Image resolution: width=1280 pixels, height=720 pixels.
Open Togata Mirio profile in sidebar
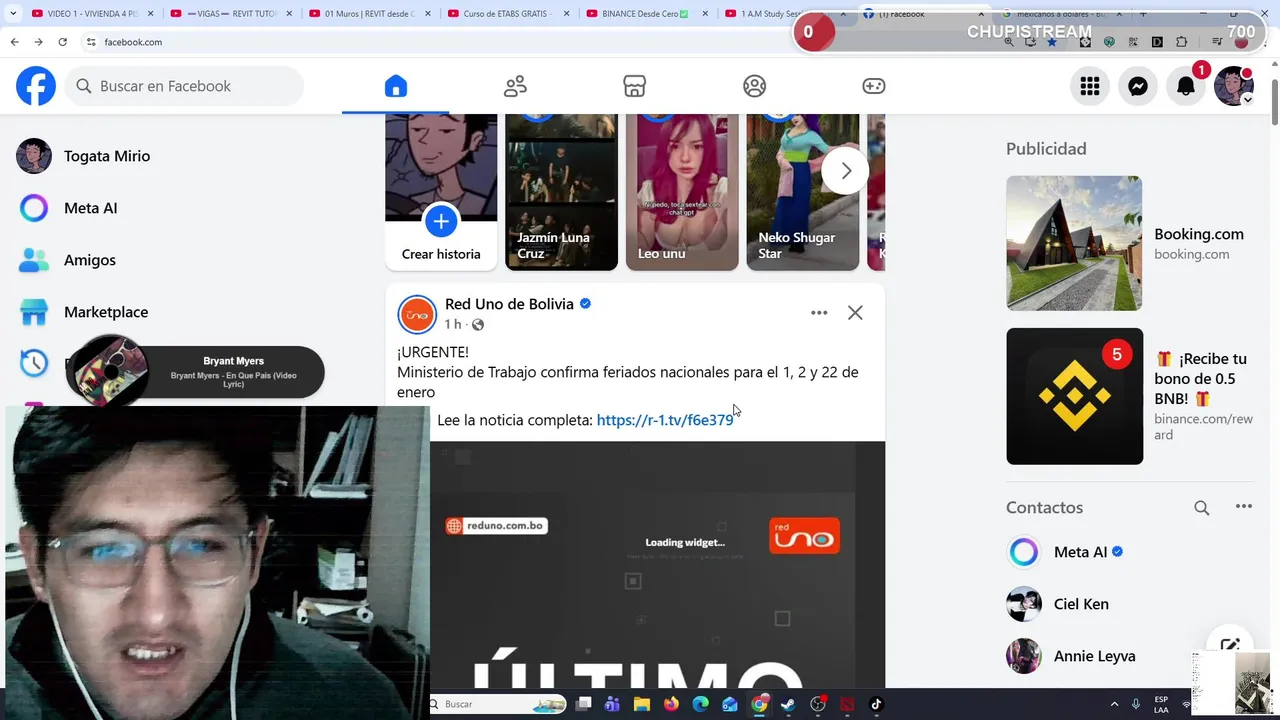[107, 156]
